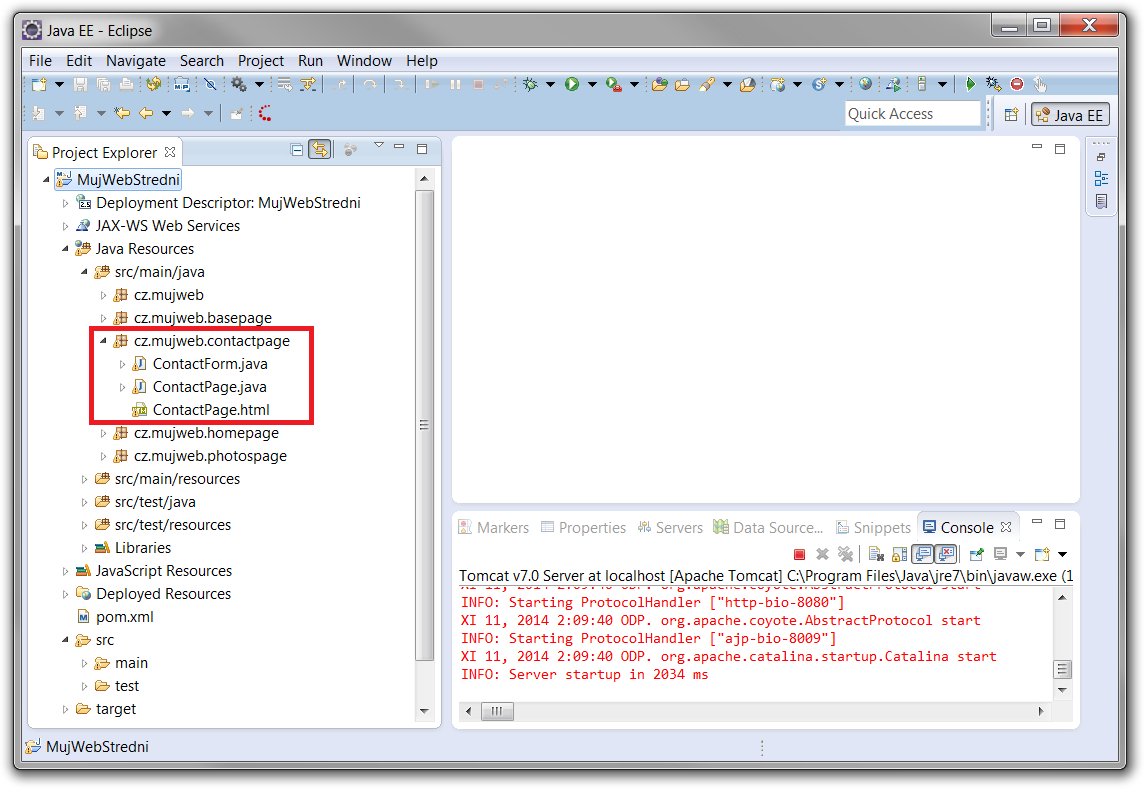The width and height of the screenshot is (1145, 789).
Task: Terminate the server with red console stop icon
Action: click(x=799, y=554)
